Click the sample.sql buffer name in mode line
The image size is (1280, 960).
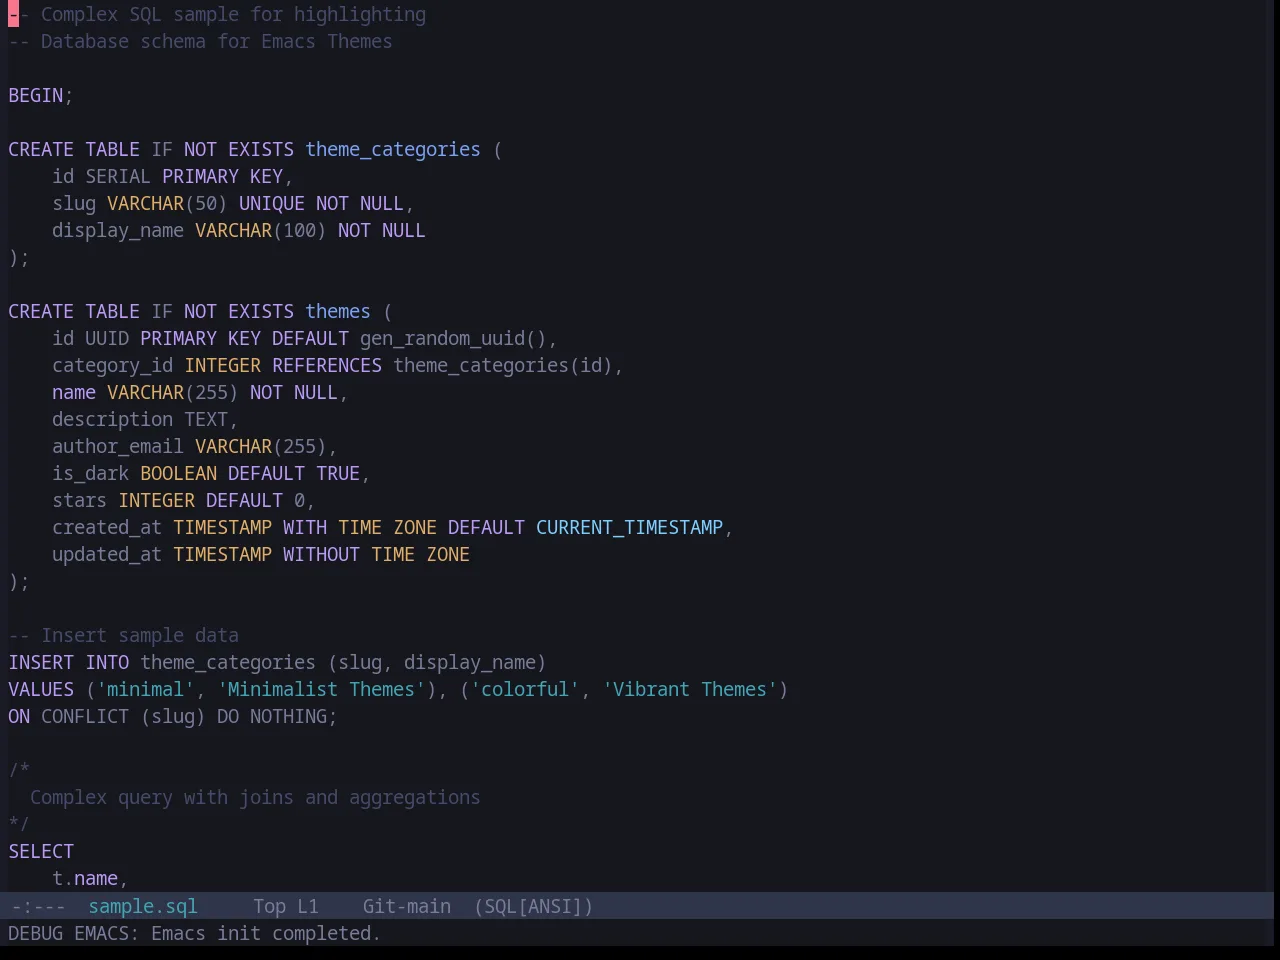coord(143,906)
